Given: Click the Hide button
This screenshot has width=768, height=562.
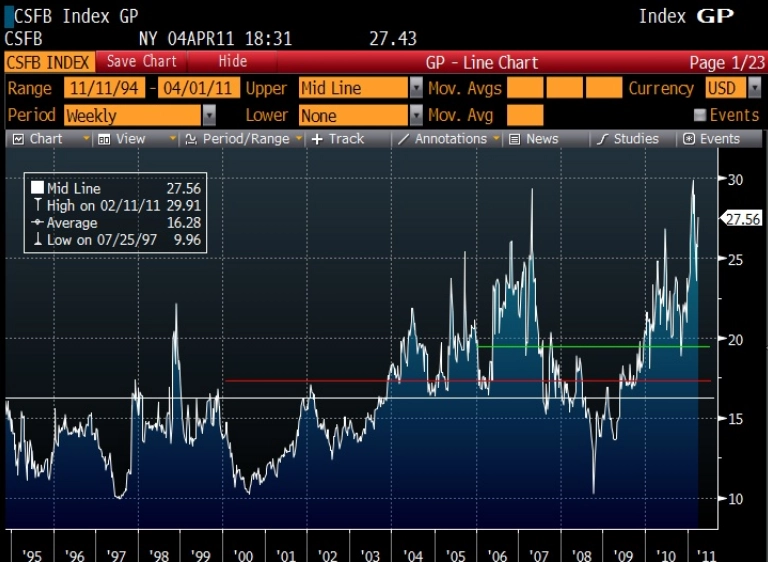Looking at the screenshot, I should [232, 62].
